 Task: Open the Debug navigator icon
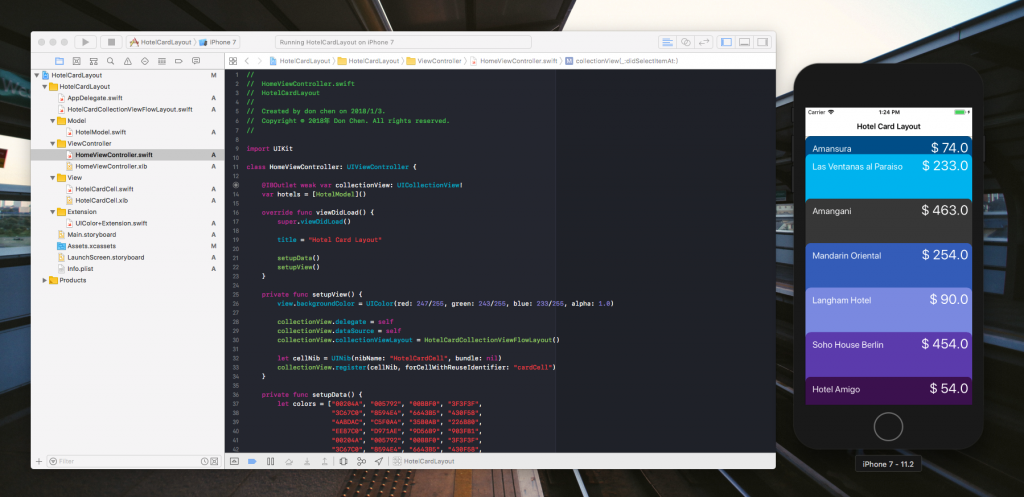click(x=162, y=61)
